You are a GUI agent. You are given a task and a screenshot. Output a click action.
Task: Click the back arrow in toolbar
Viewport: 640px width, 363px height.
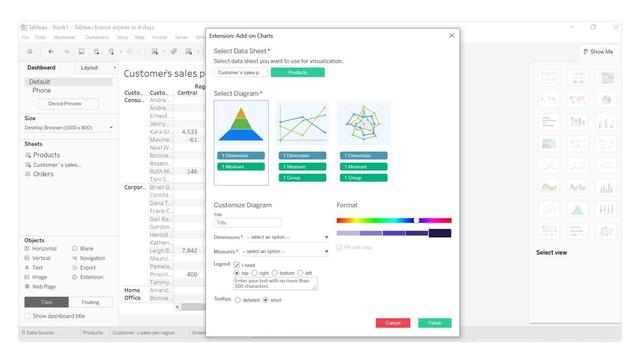coord(51,51)
